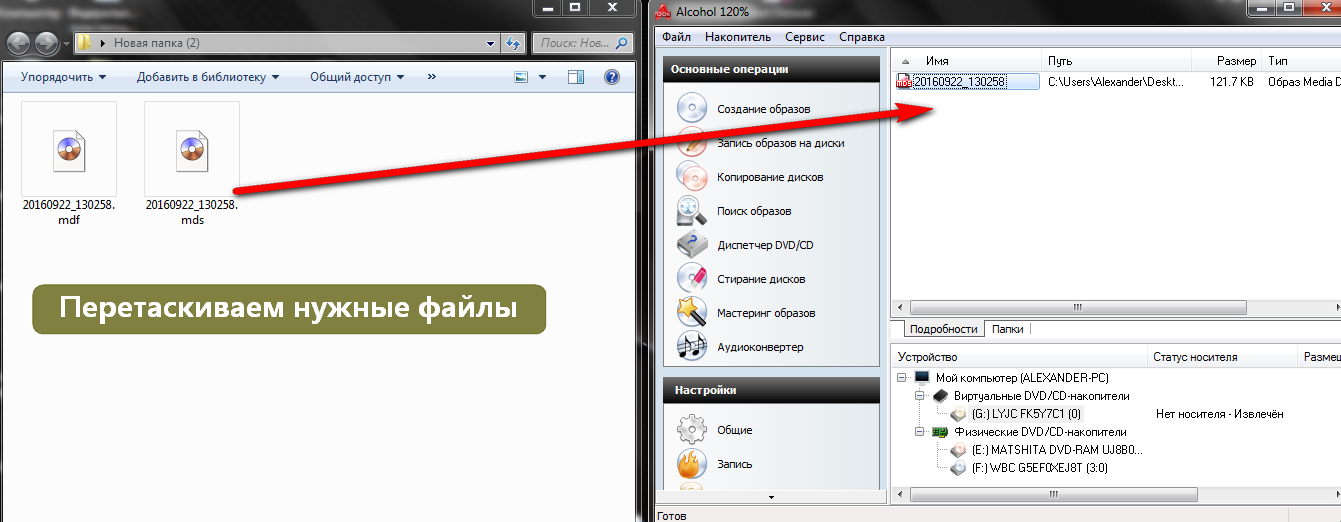This screenshot has height=522, width=1341.
Task: Click Новая папка (2) address bar
Action: tap(286, 44)
